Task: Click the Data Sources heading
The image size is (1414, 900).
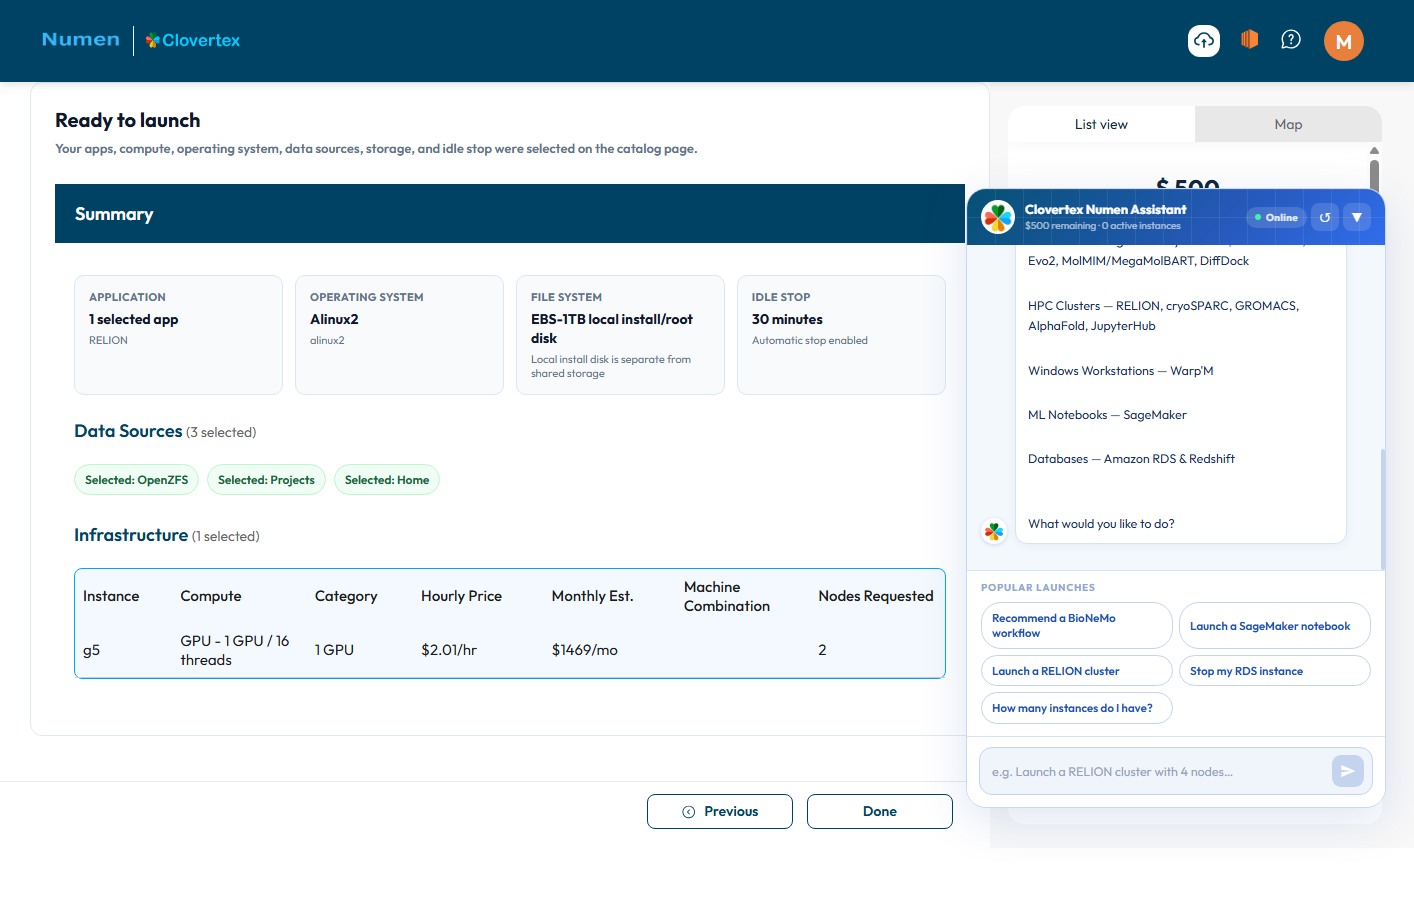Action: 128,431
